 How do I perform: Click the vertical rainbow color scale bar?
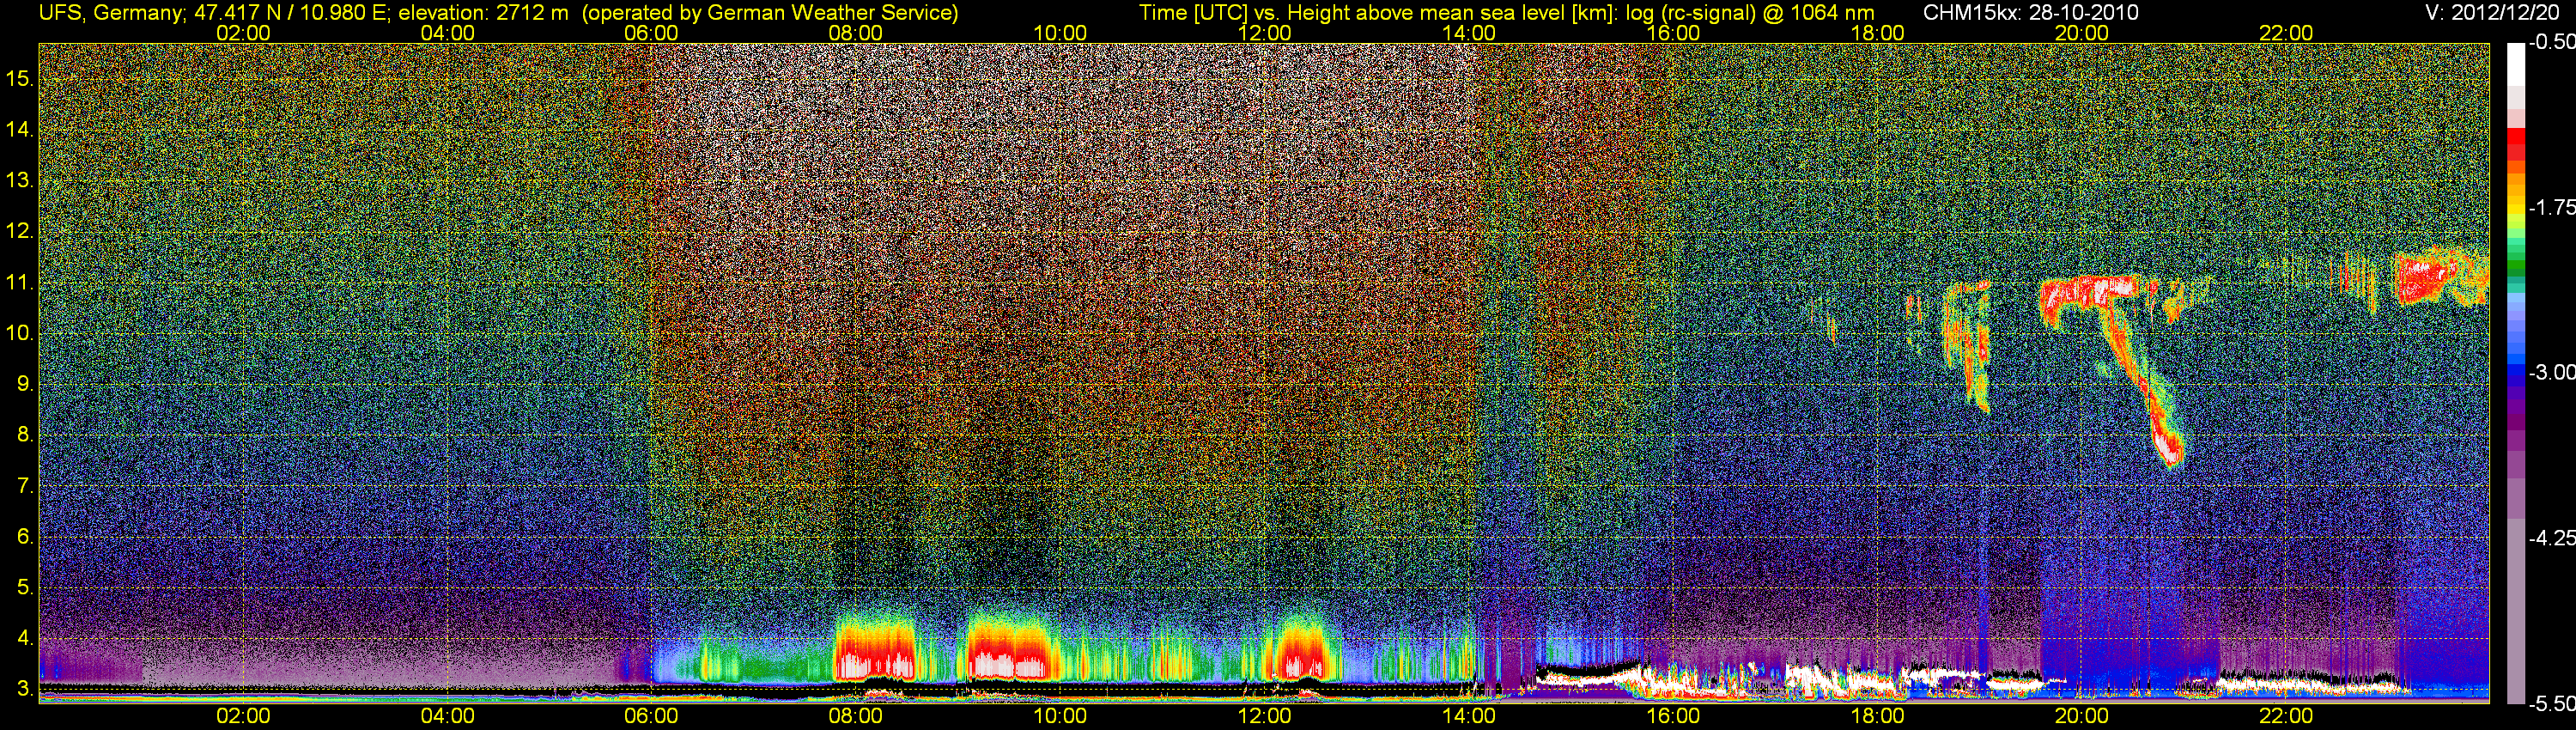[2516, 373]
